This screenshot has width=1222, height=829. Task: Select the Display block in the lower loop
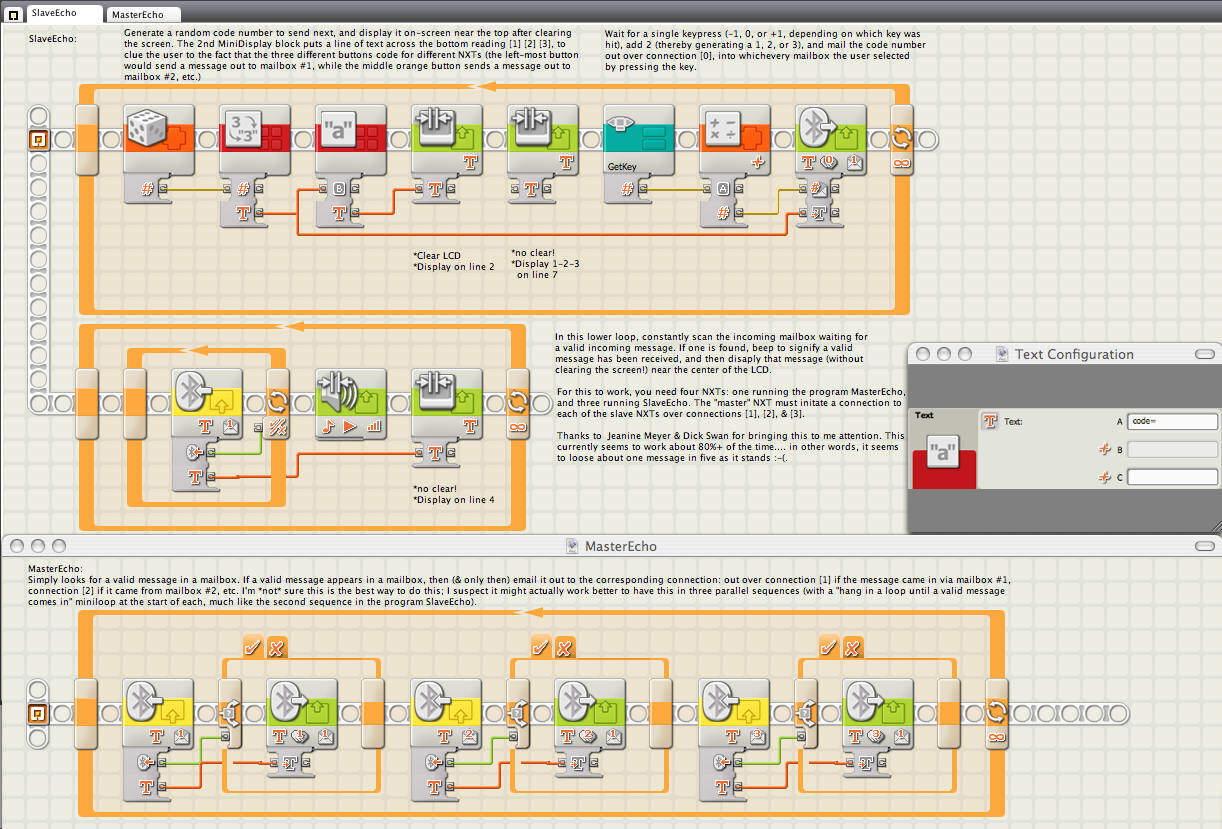(x=446, y=402)
